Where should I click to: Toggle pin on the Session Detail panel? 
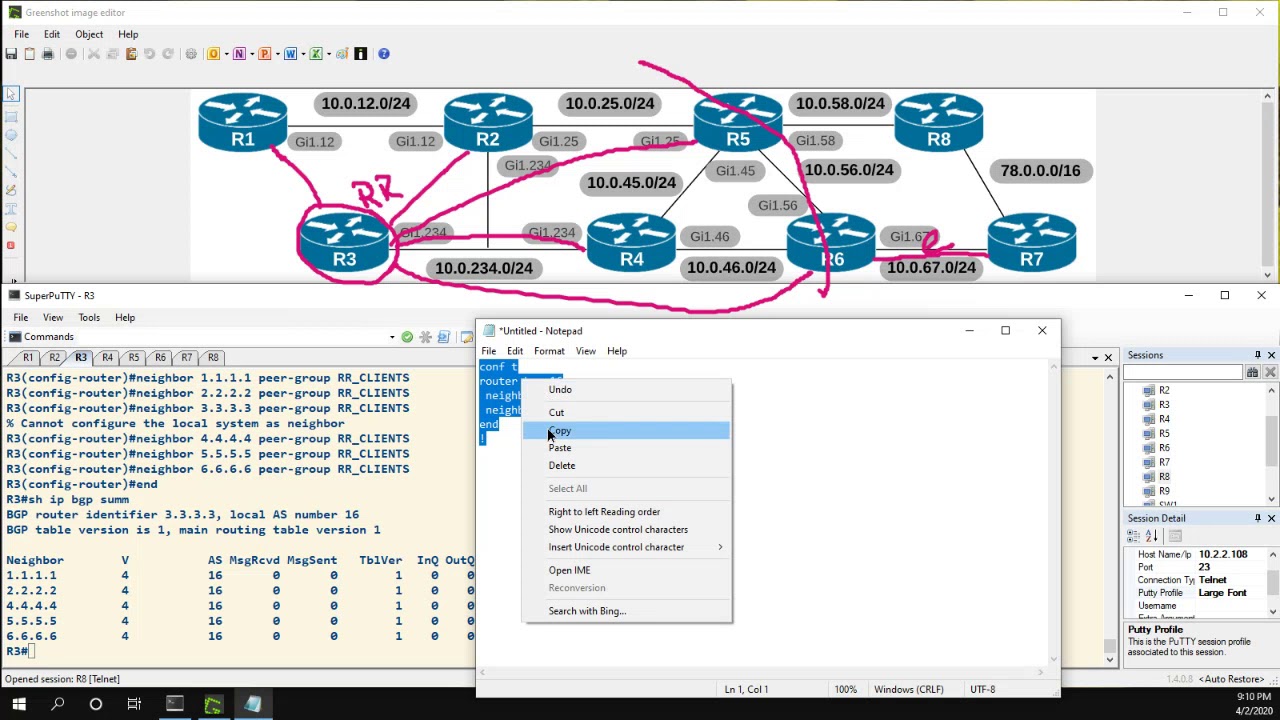[x=1257, y=518]
